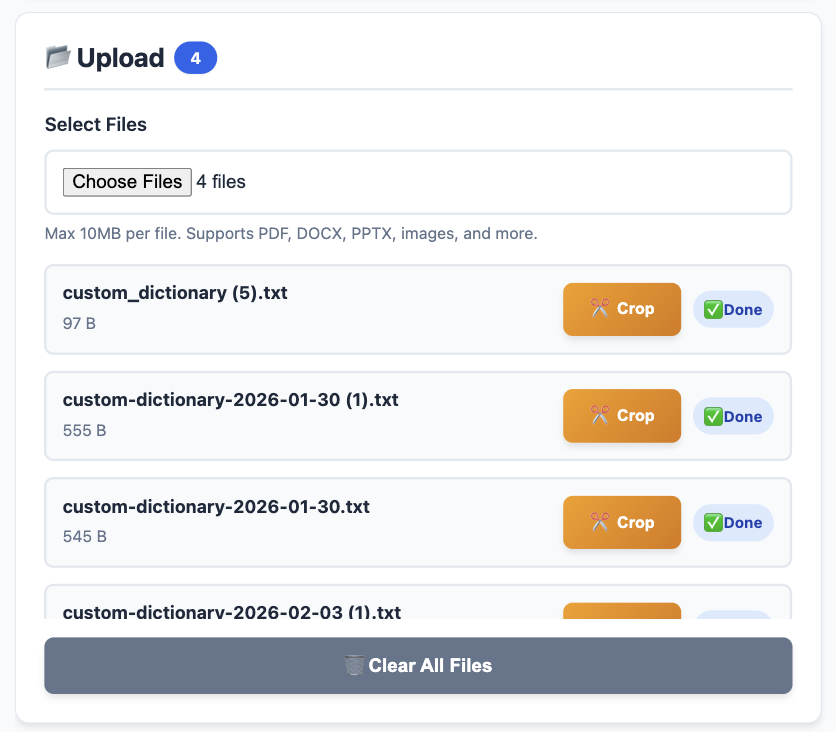Screen dimensions: 836x732
Task: Open the Choose Files dialog
Action: pyautogui.click(x=127, y=182)
